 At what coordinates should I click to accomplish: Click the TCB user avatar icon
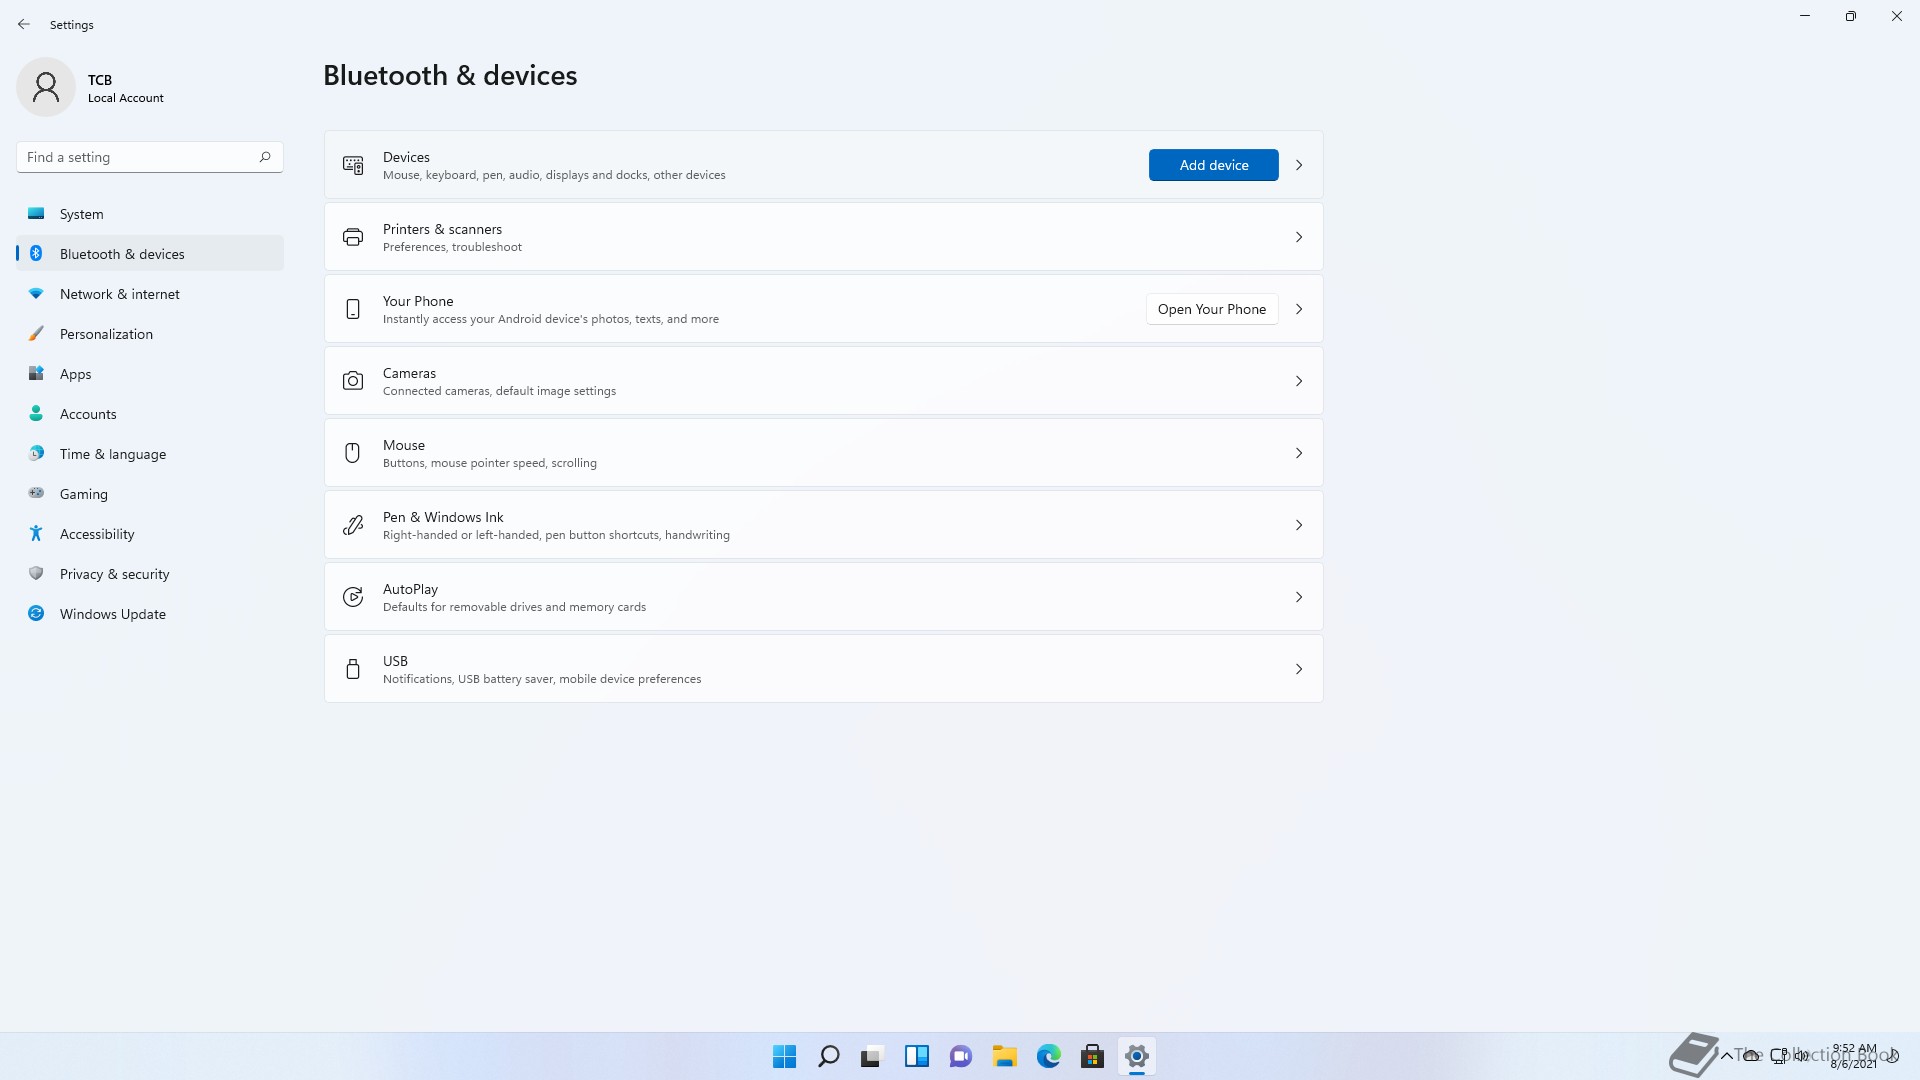tap(46, 87)
